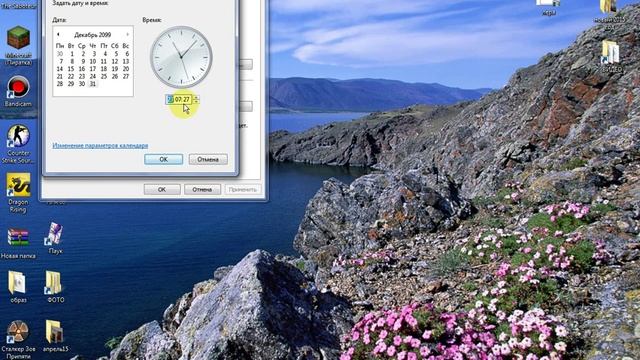Screen dimensions: 640x360
Task: Choose day 26 in the calendar
Action: 115,76
